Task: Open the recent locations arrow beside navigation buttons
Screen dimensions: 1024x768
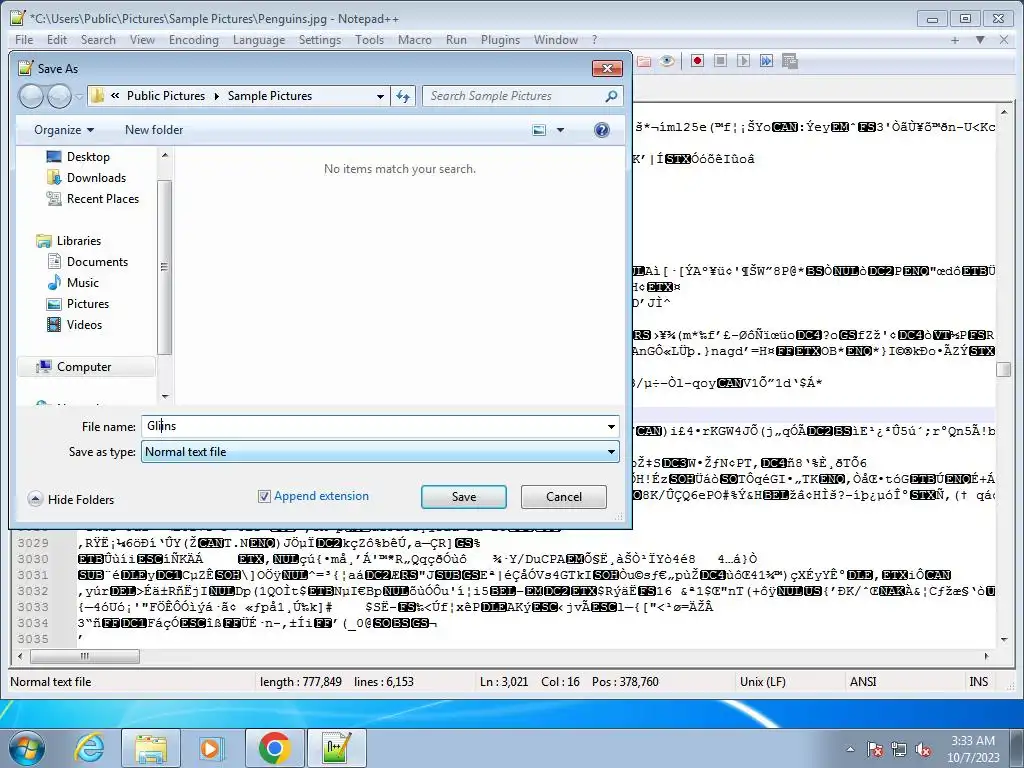Action: pyautogui.click(x=79, y=97)
